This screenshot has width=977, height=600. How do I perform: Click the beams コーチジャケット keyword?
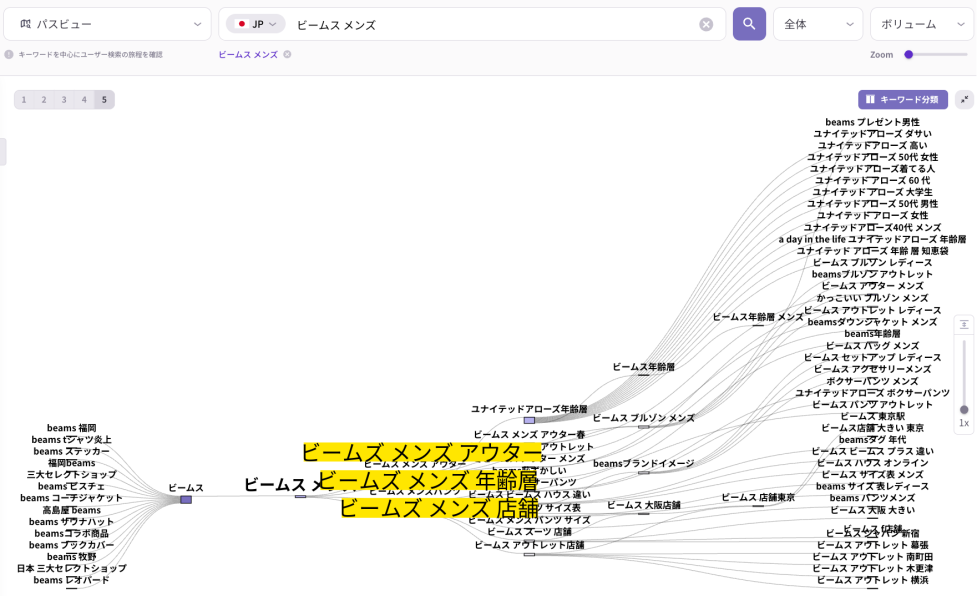72,498
